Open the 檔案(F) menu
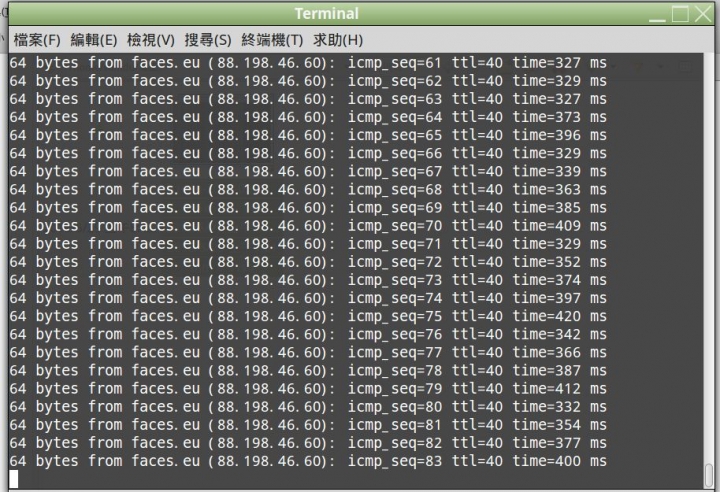This screenshot has width=720, height=492. click(x=37, y=40)
